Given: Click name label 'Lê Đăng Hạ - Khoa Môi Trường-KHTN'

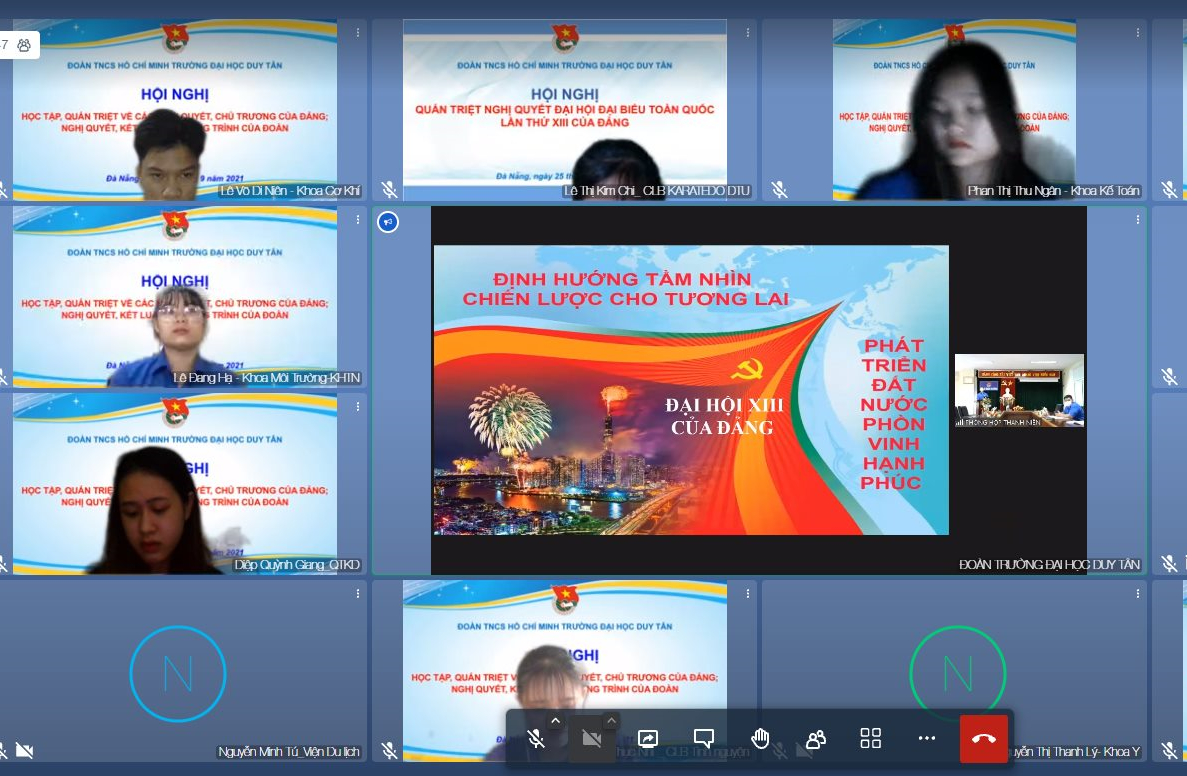Looking at the screenshot, I should [x=266, y=378].
